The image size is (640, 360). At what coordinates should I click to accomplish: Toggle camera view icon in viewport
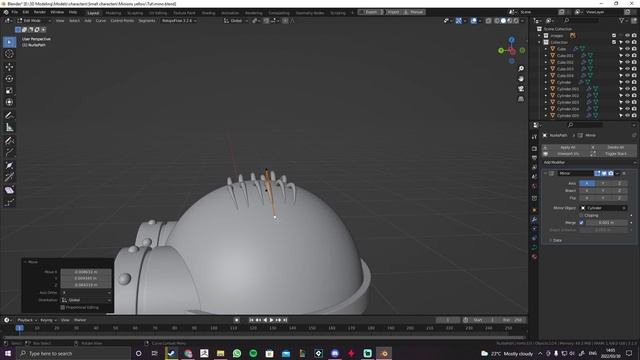(x=521, y=89)
